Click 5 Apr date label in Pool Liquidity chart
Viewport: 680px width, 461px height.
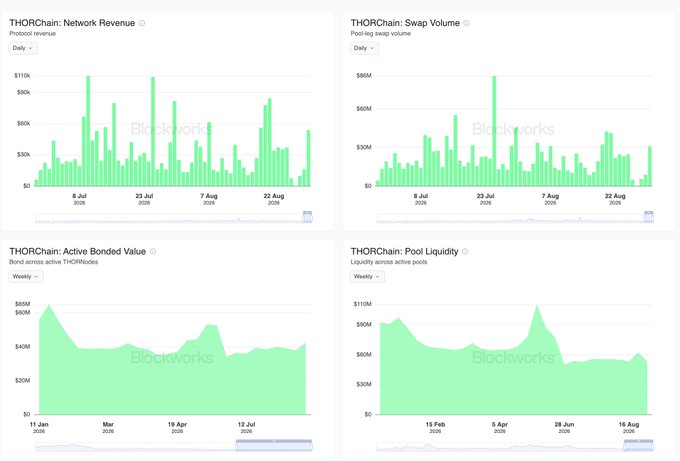pos(500,425)
